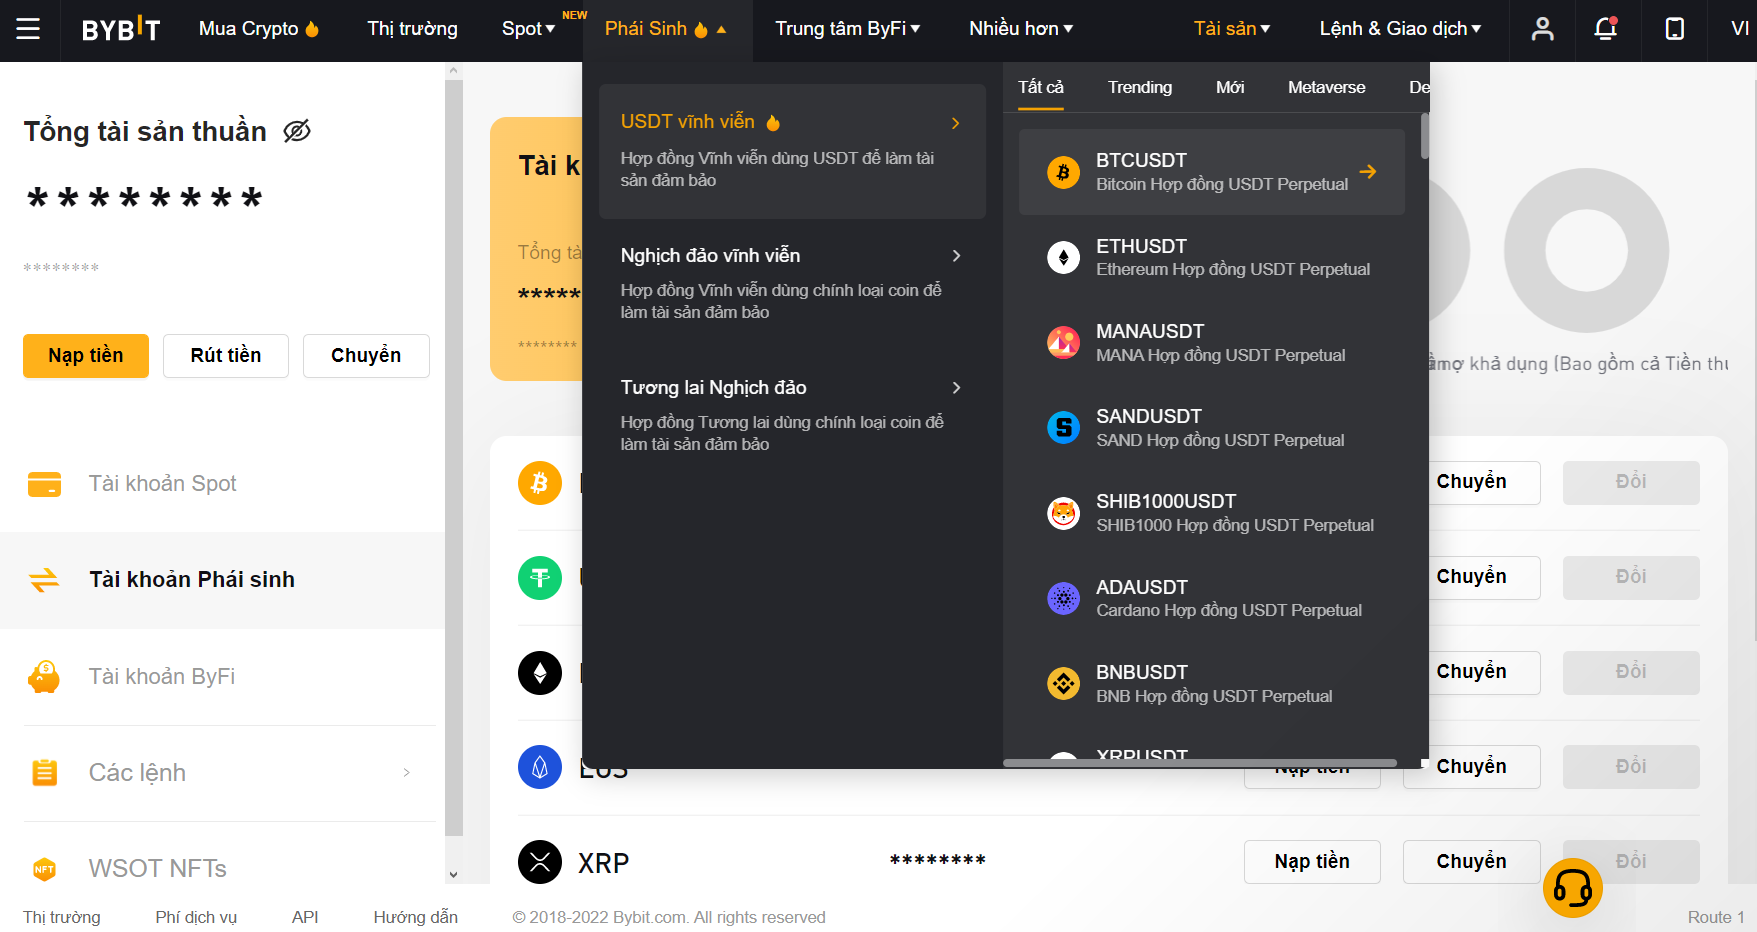The image size is (1757, 932).
Task: Click the SHIB1000USDT coin icon
Action: [x=1063, y=513]
